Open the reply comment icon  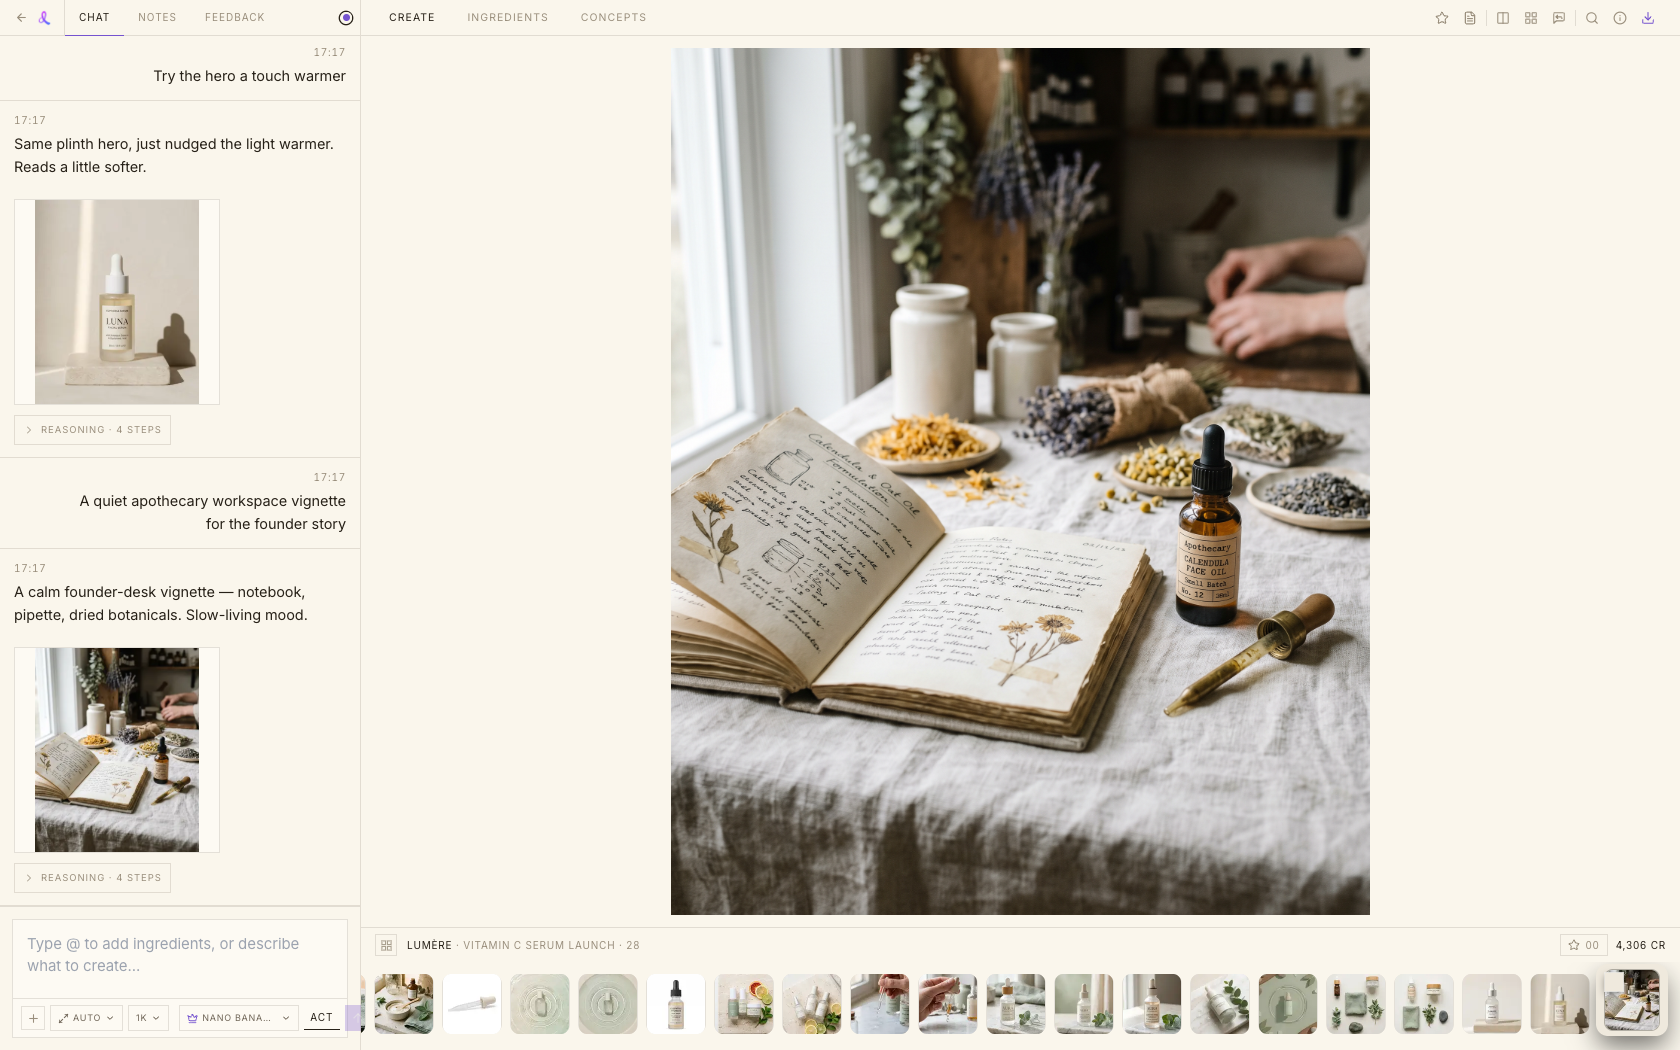click(1559, 18)
